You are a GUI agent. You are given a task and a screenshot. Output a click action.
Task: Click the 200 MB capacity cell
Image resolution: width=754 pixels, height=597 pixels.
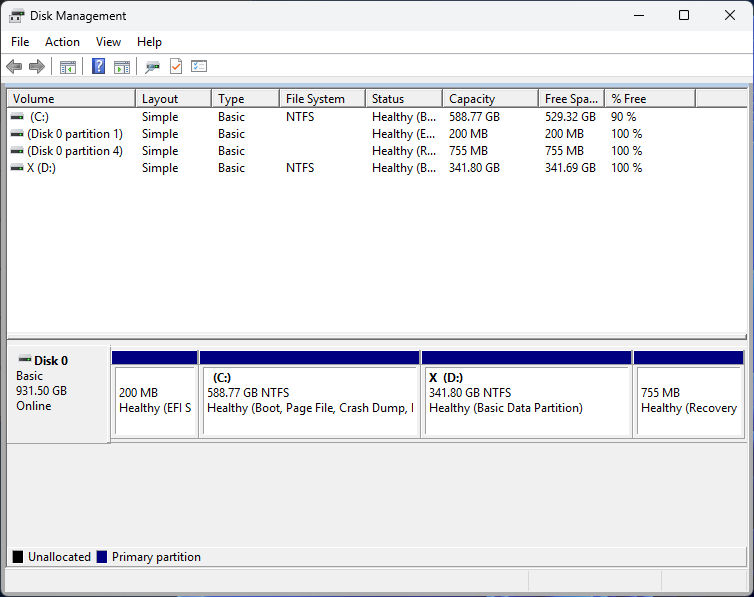click(x=468, y=134)
